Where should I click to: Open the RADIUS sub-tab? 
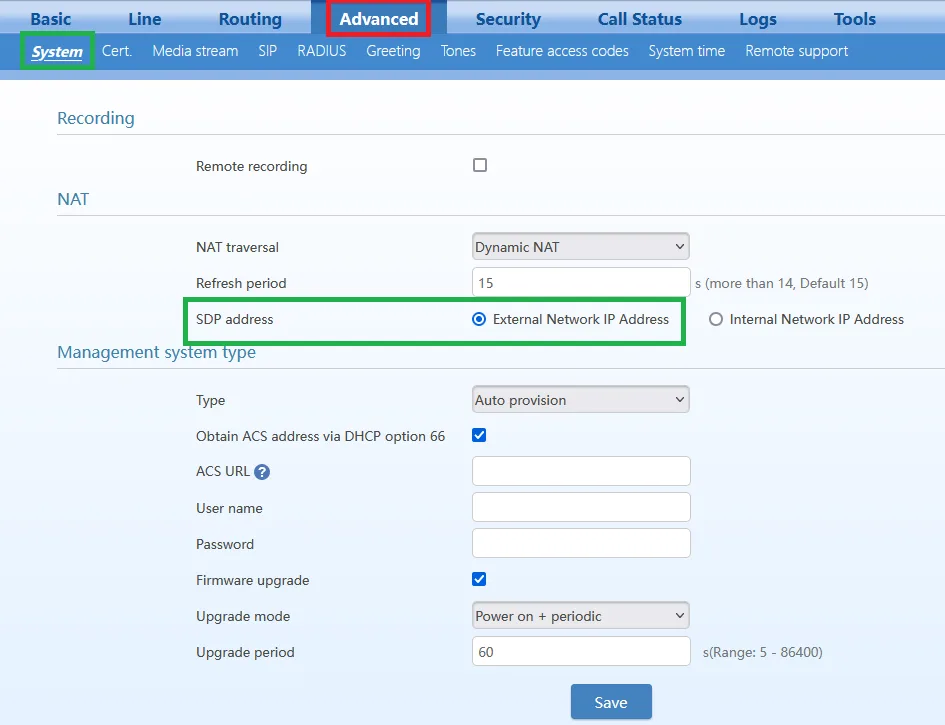(x=322, y=51)
